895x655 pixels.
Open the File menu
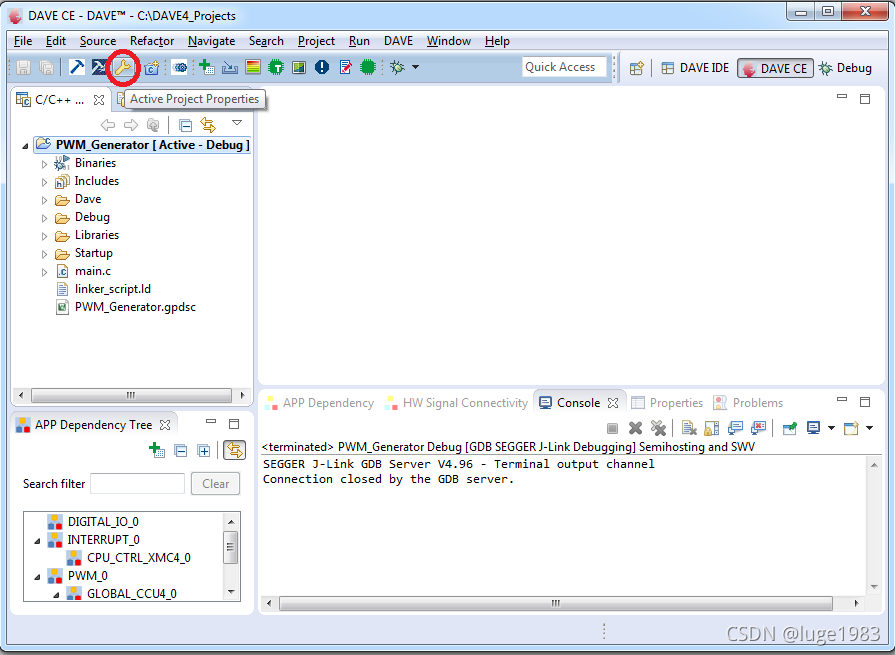point(23,41)
